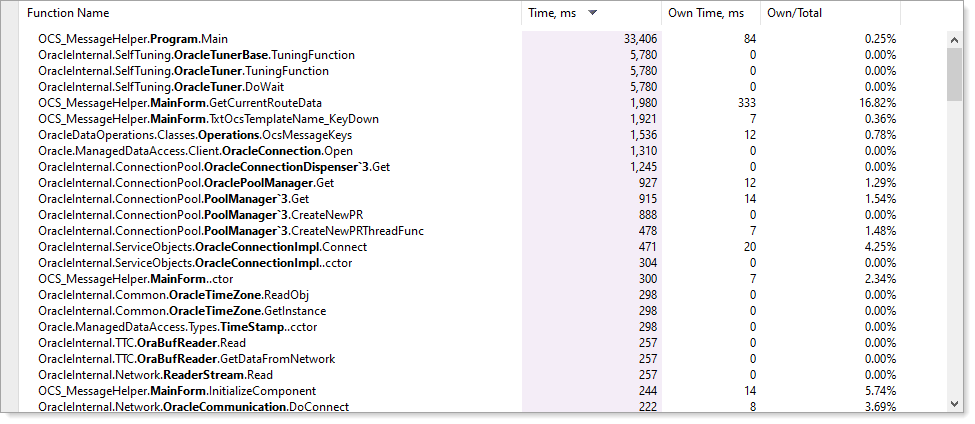Click the own time value 20
Viewport: 975px width, 424px height.
coord(750,247)
